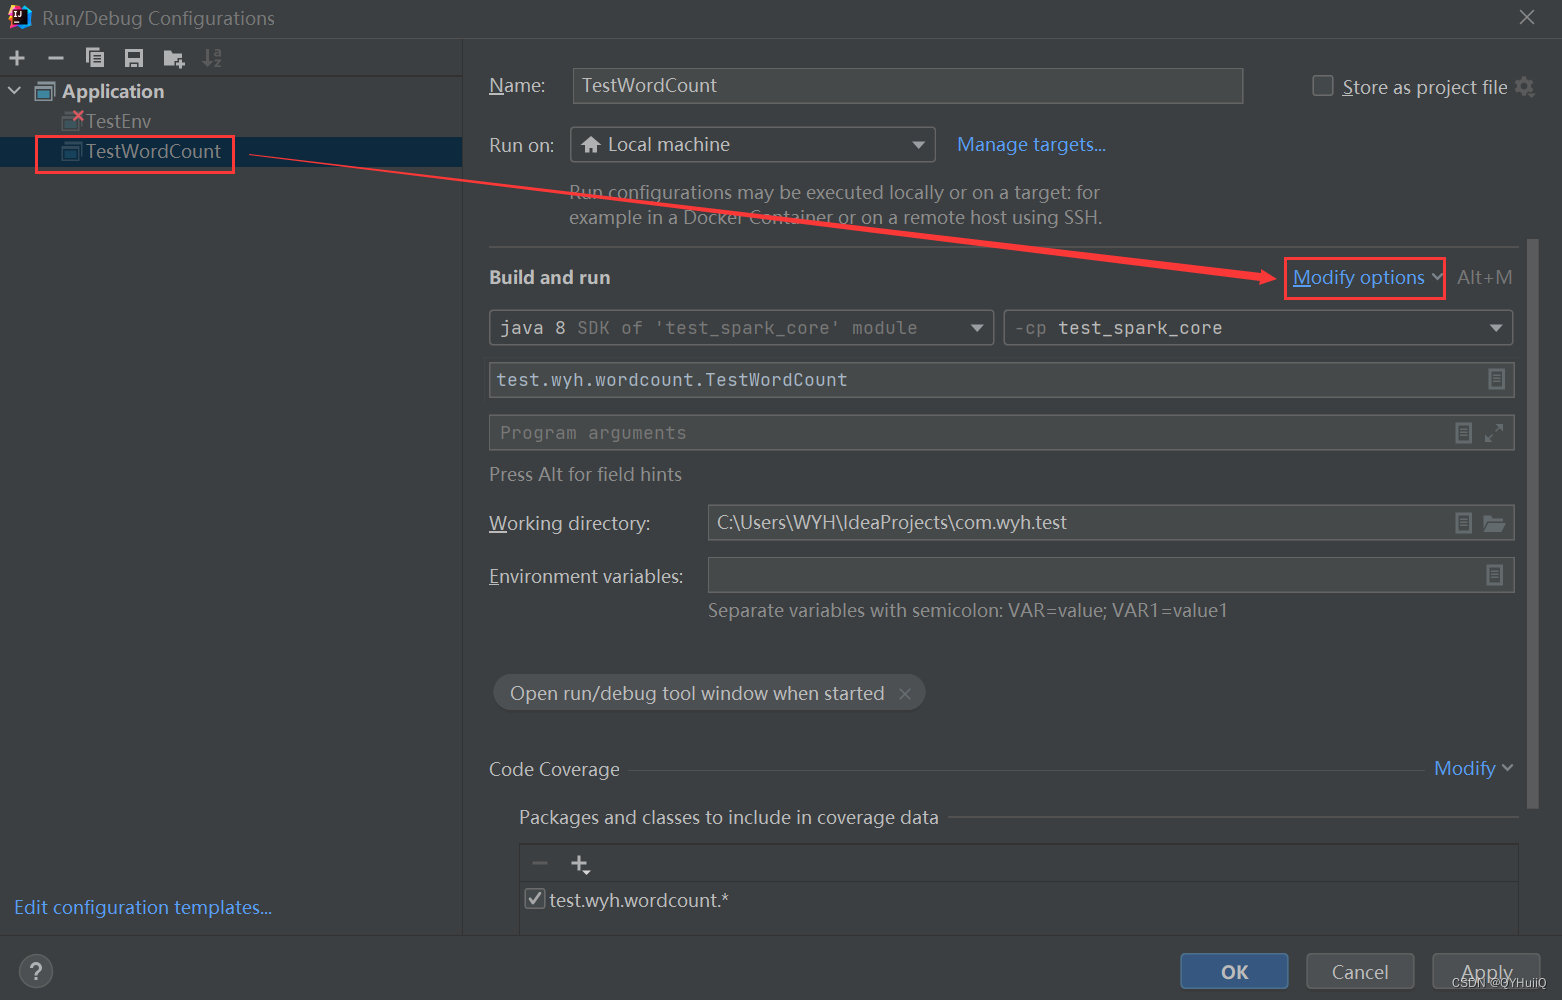Viewport: 1562px width, 1000px height.
Task: Sort configurations alphabetically
Action: coord(212,58)
